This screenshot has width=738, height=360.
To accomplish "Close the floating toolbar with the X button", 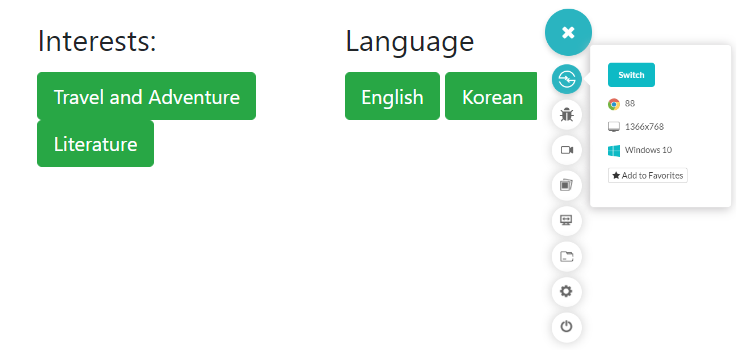I will tap(568, 32).
